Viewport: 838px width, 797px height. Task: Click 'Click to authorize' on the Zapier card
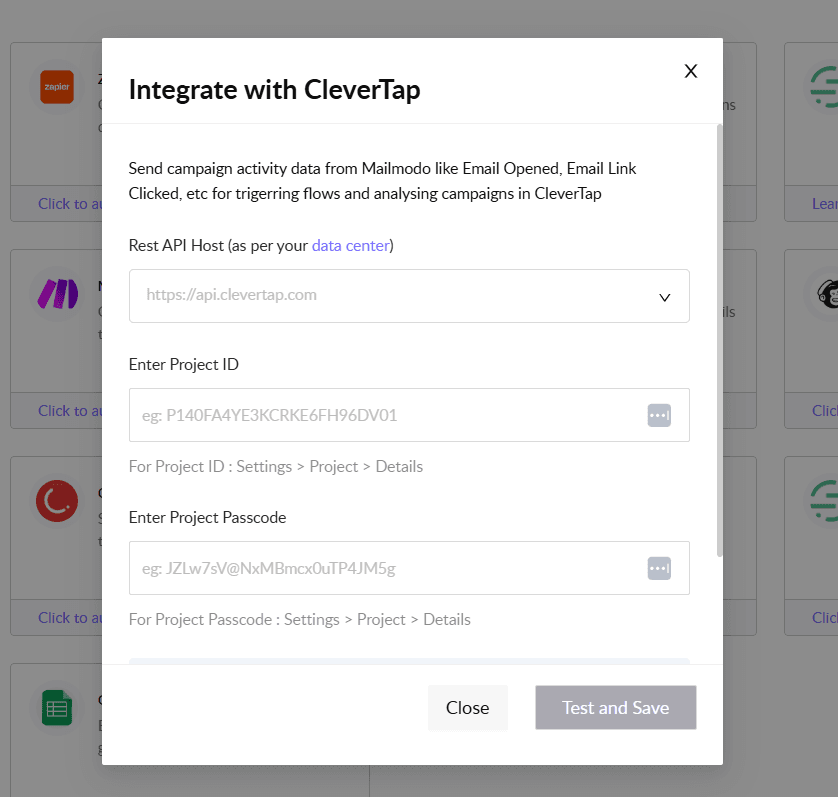point(70,203)
